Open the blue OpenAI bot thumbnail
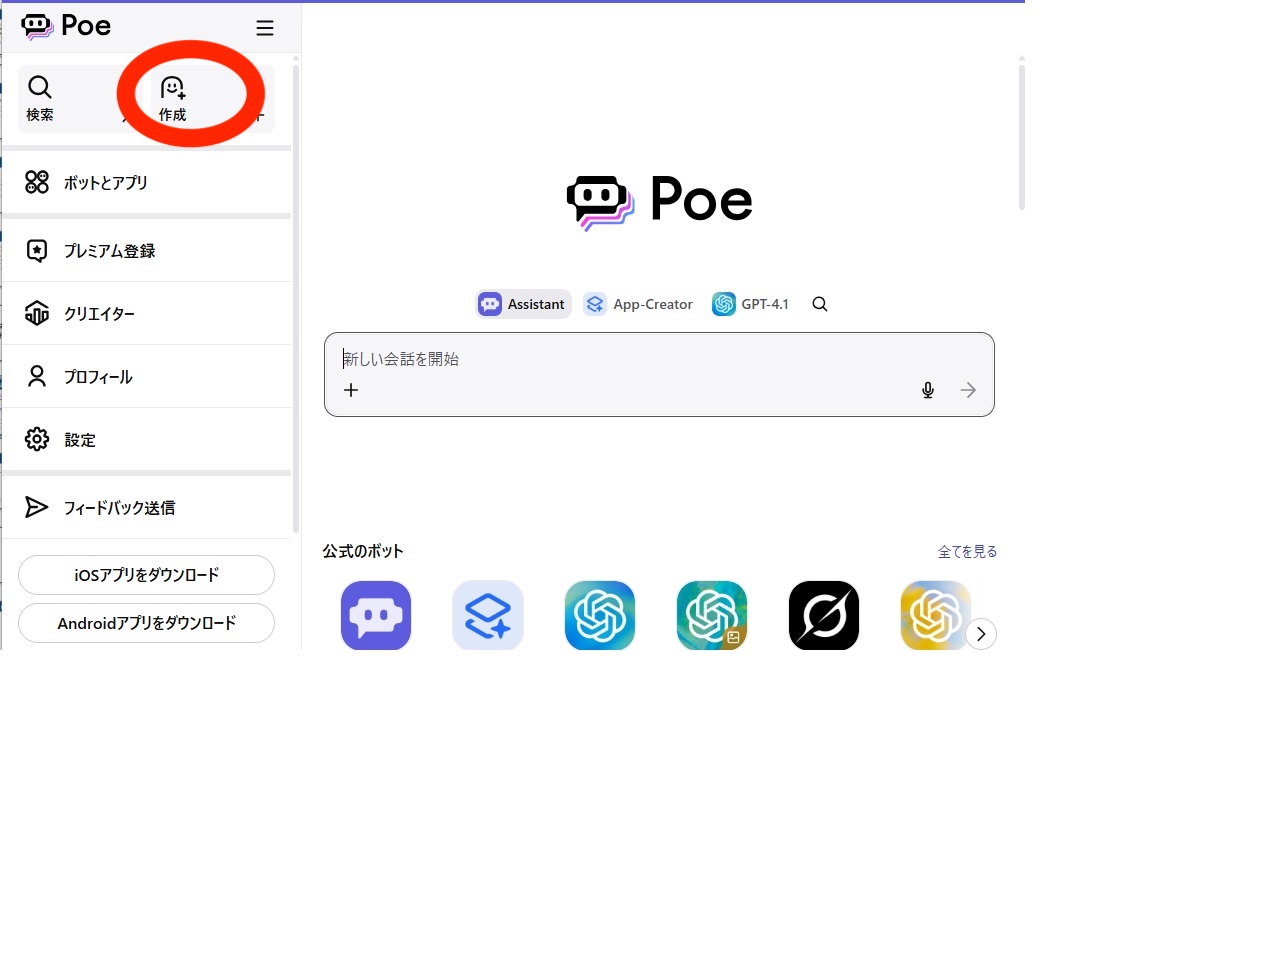The width and height of the screenshot is (1275, 964). point(600,615)
